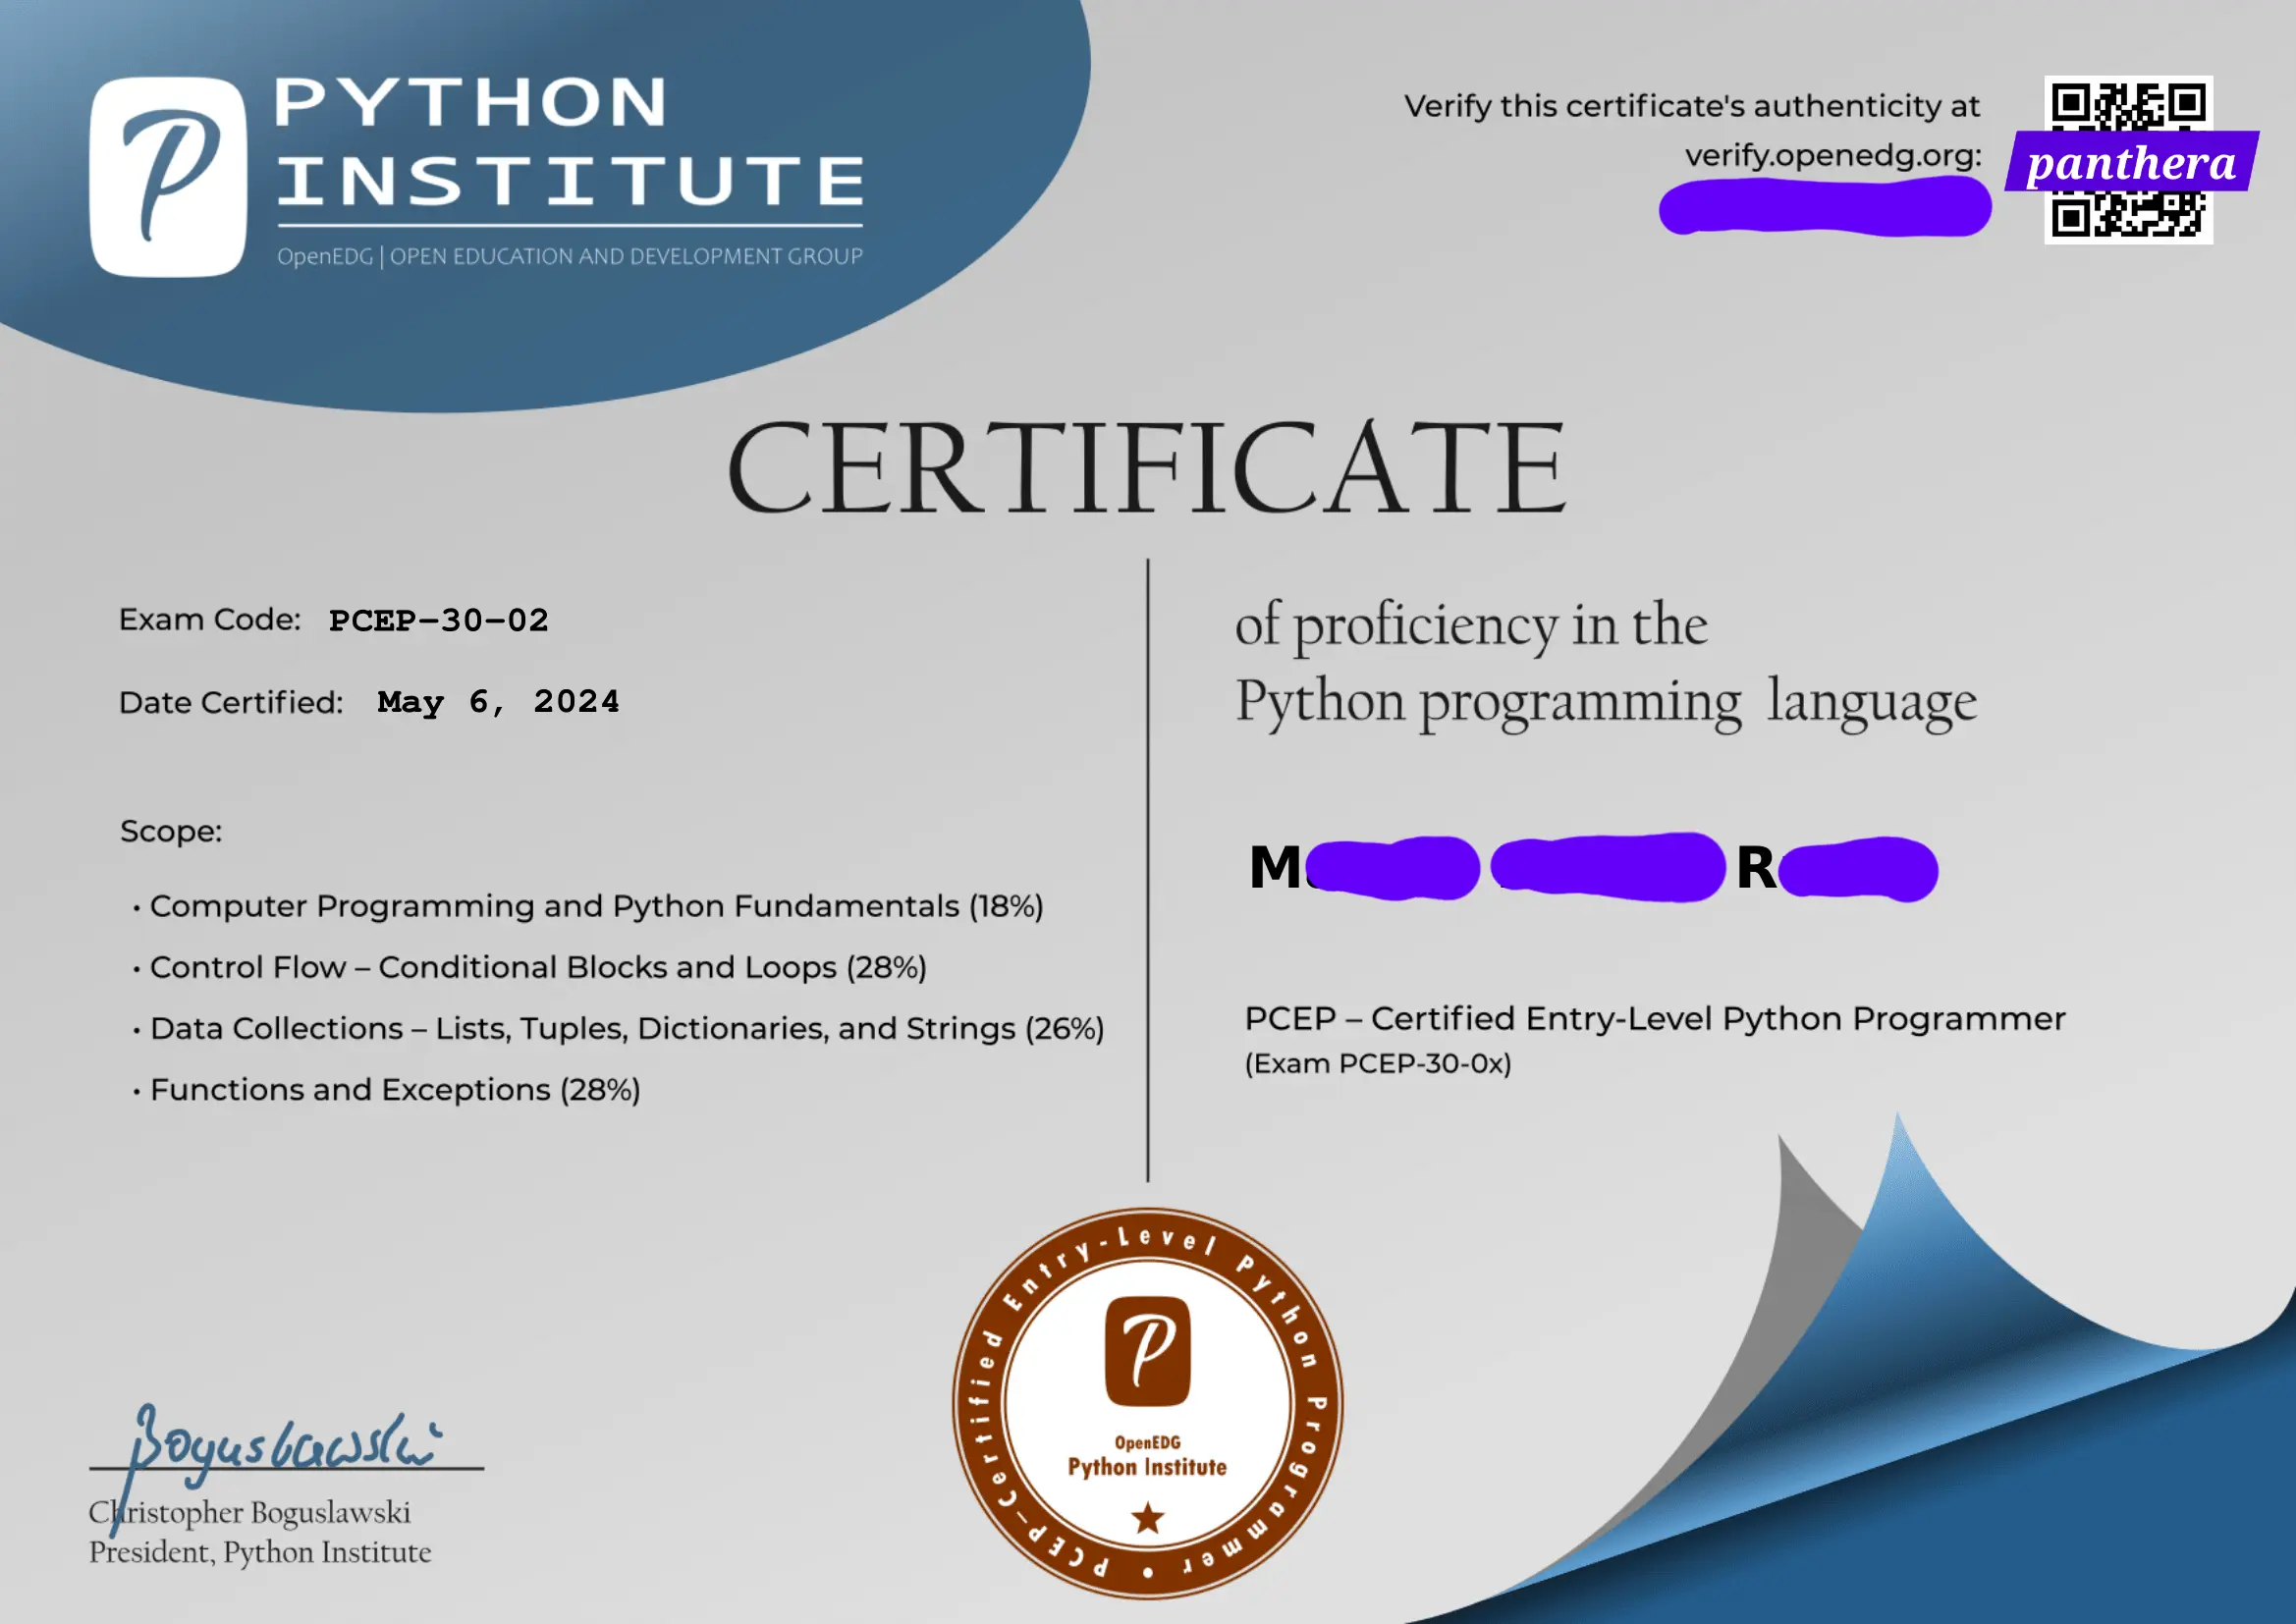Click the PCEP Entry-Level Python Programmer badge
The image size is (2296, 1624).
click(x=1147, y=1403)
